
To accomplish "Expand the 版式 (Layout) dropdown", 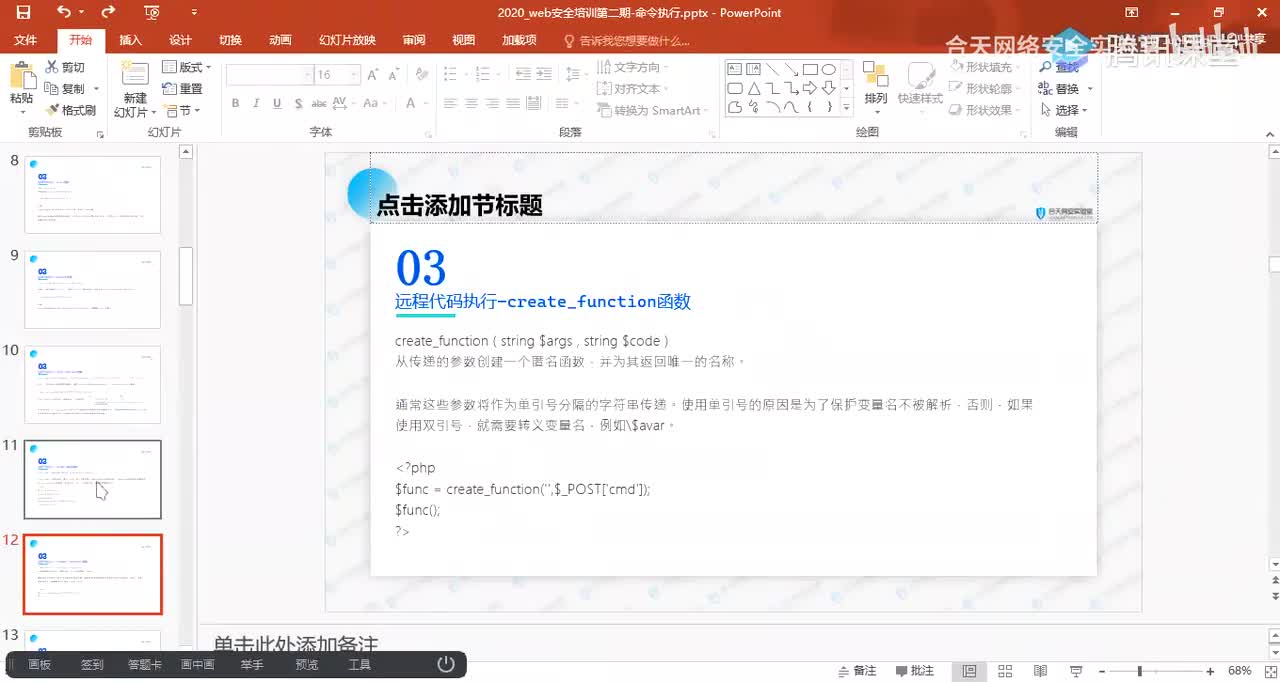I will tap(188, 67).
